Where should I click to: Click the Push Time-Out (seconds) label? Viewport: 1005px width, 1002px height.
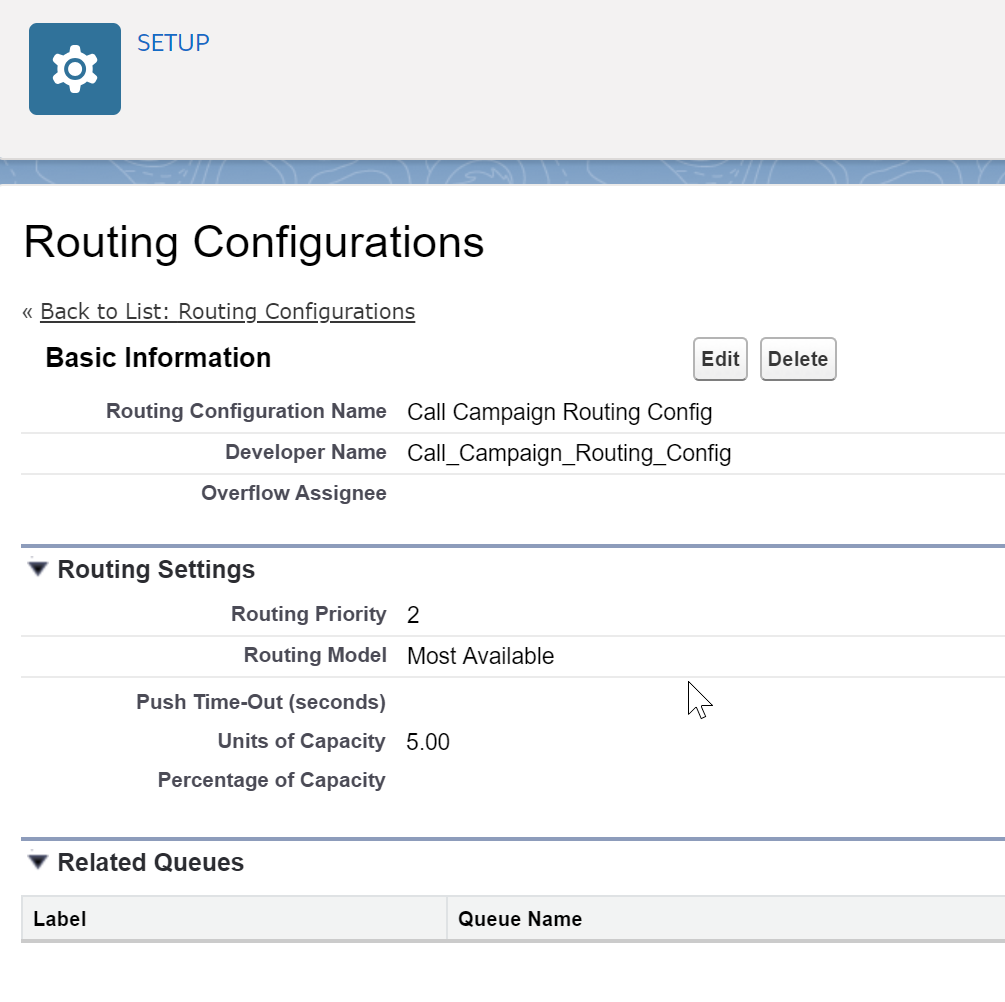coord(261,702)
